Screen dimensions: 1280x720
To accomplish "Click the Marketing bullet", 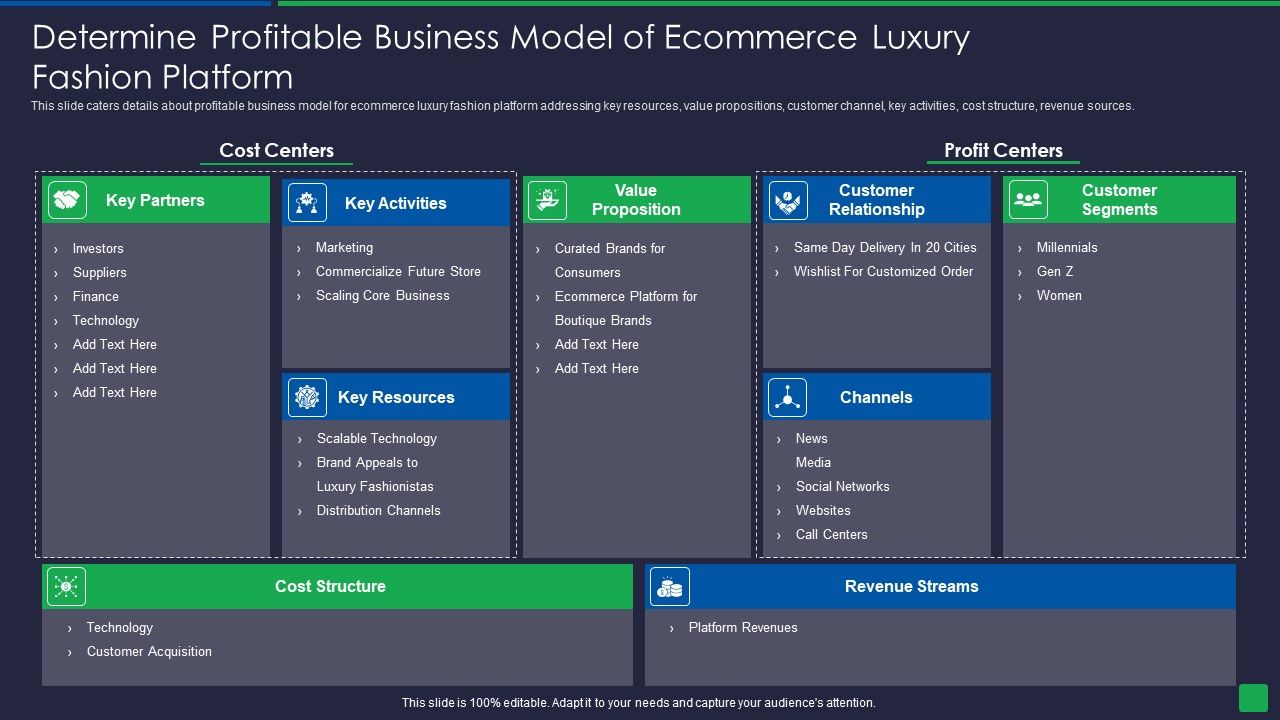I will (x=344, y=247).
